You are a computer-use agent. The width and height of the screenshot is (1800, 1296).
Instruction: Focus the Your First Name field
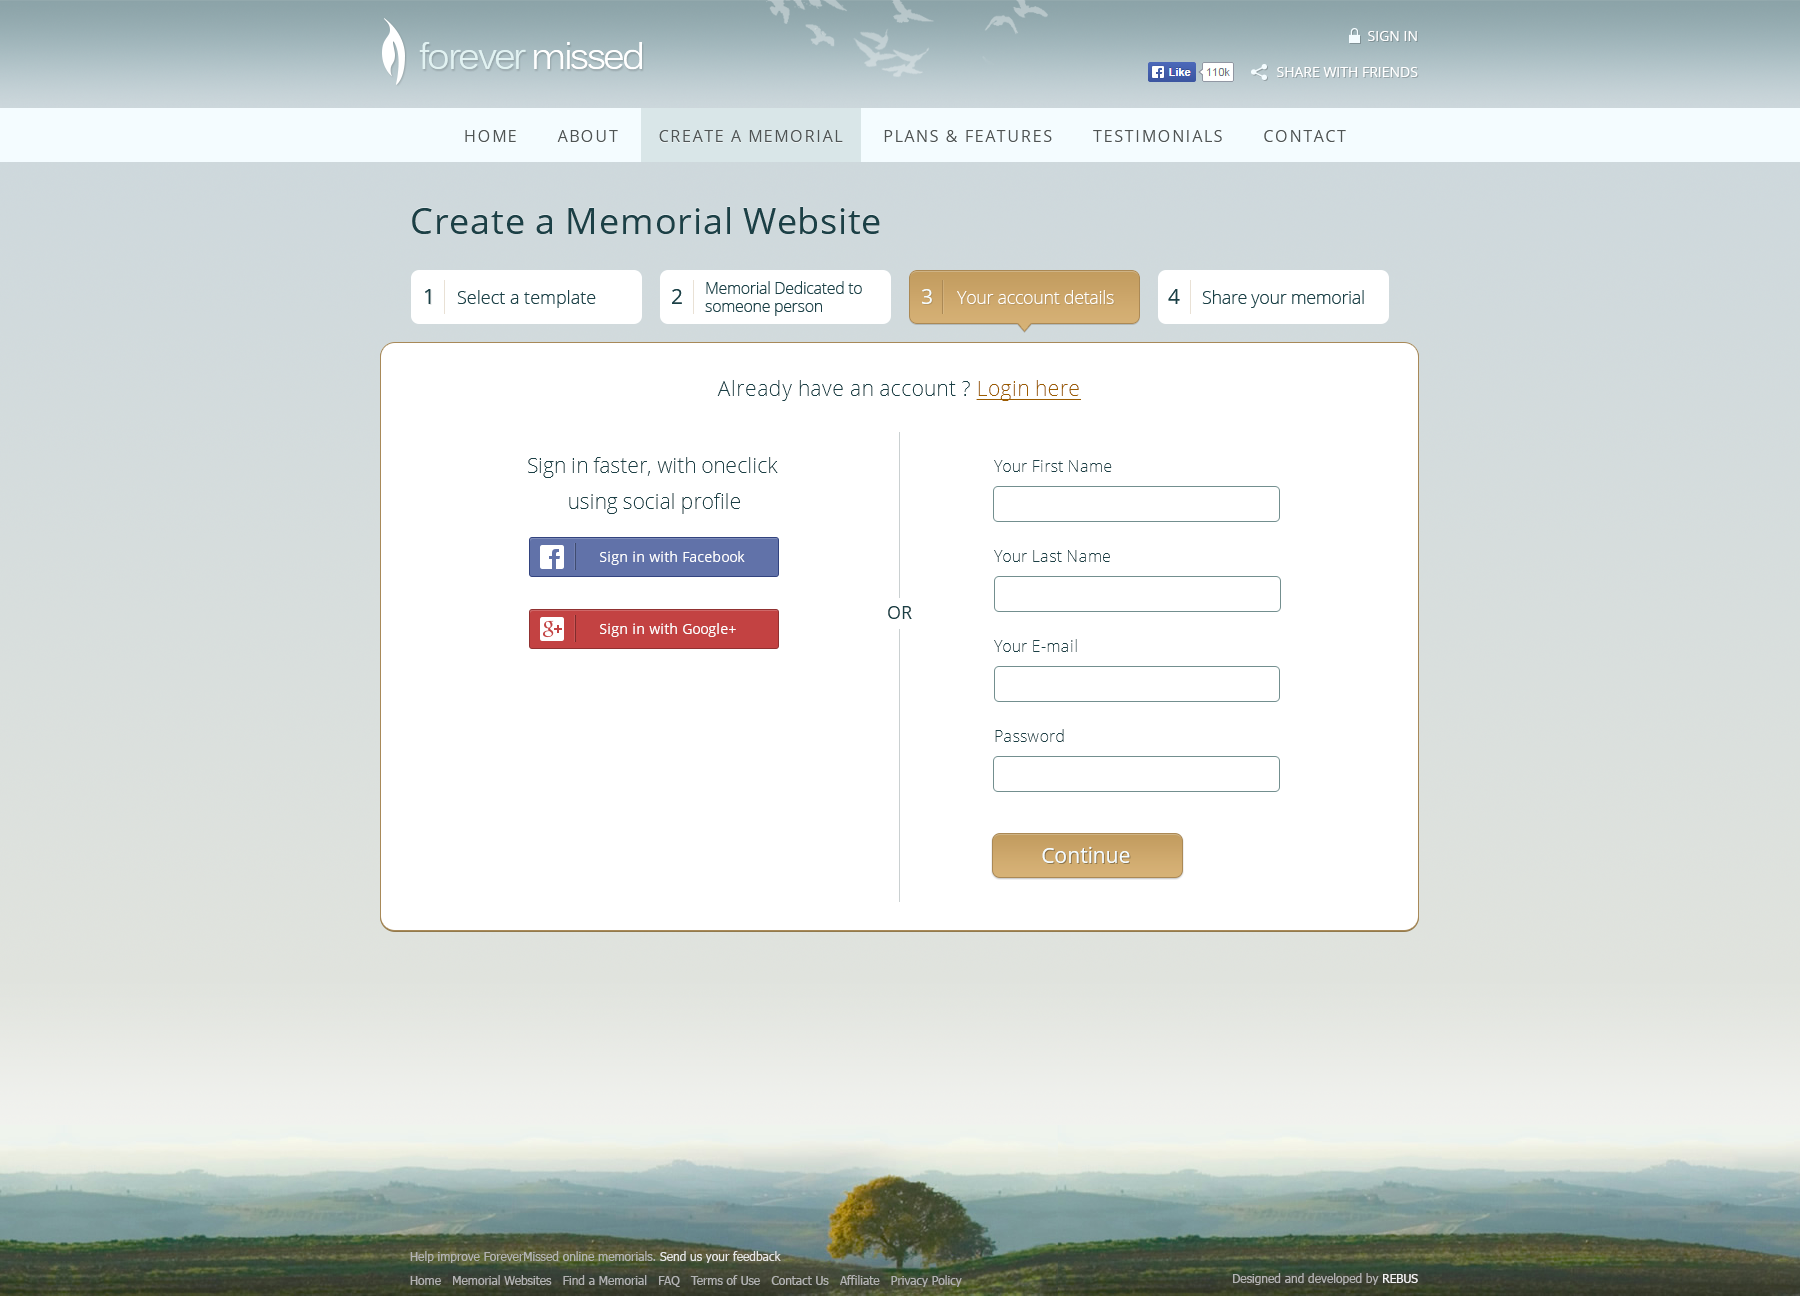click(1136, 504)
